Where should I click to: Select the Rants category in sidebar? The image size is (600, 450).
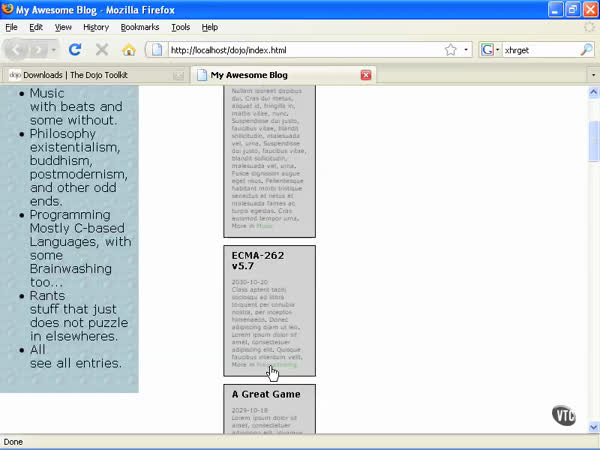point(47,296)
